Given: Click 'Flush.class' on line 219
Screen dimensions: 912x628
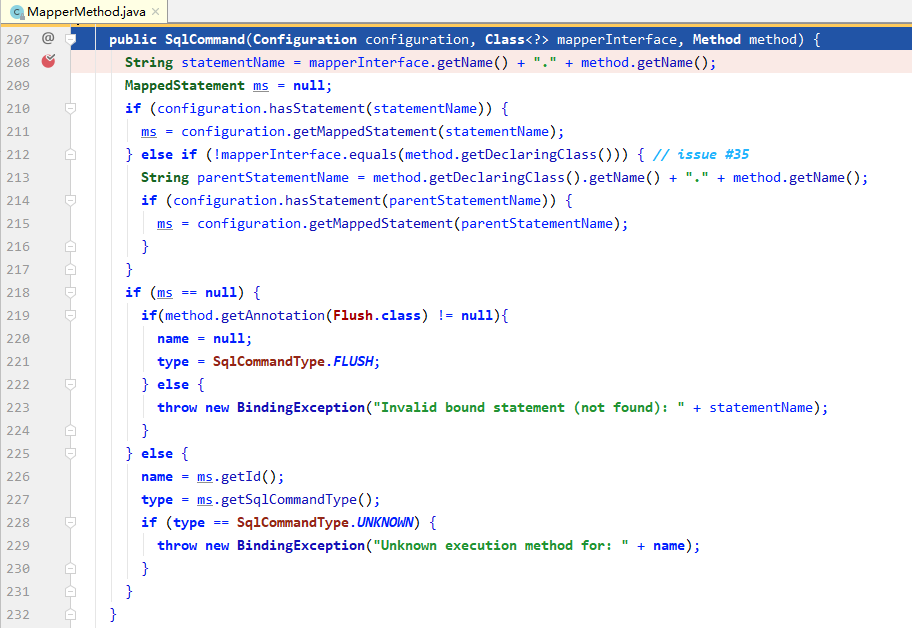Looking at the screenshot, I should [376, 315].
